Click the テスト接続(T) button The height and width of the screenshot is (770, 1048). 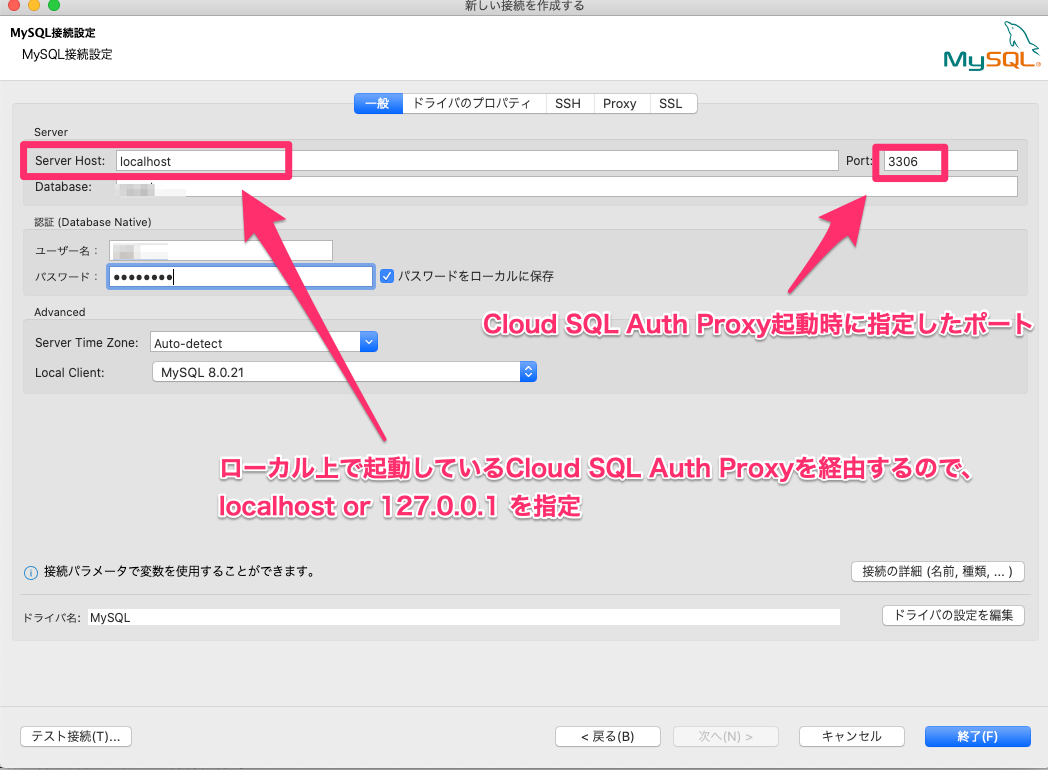(x=75, y=736)
